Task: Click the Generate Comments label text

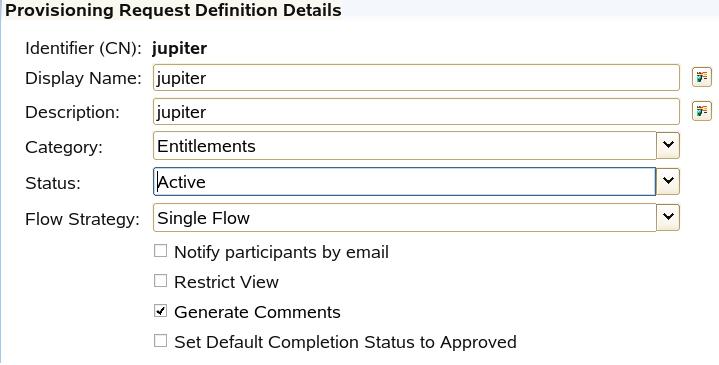Action: (257, 312)
